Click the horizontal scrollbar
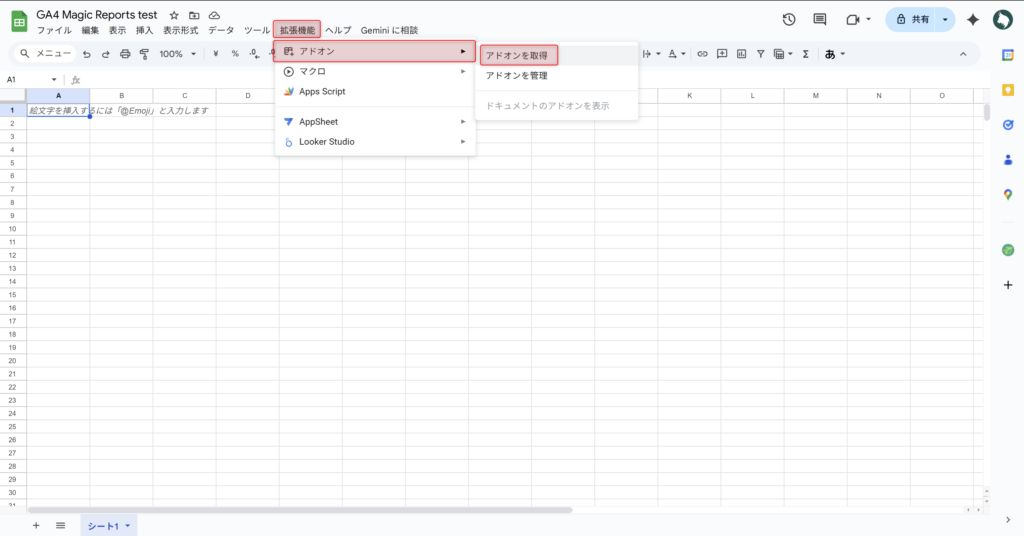This screenshot has width=1024, height=536. [300, 510]
